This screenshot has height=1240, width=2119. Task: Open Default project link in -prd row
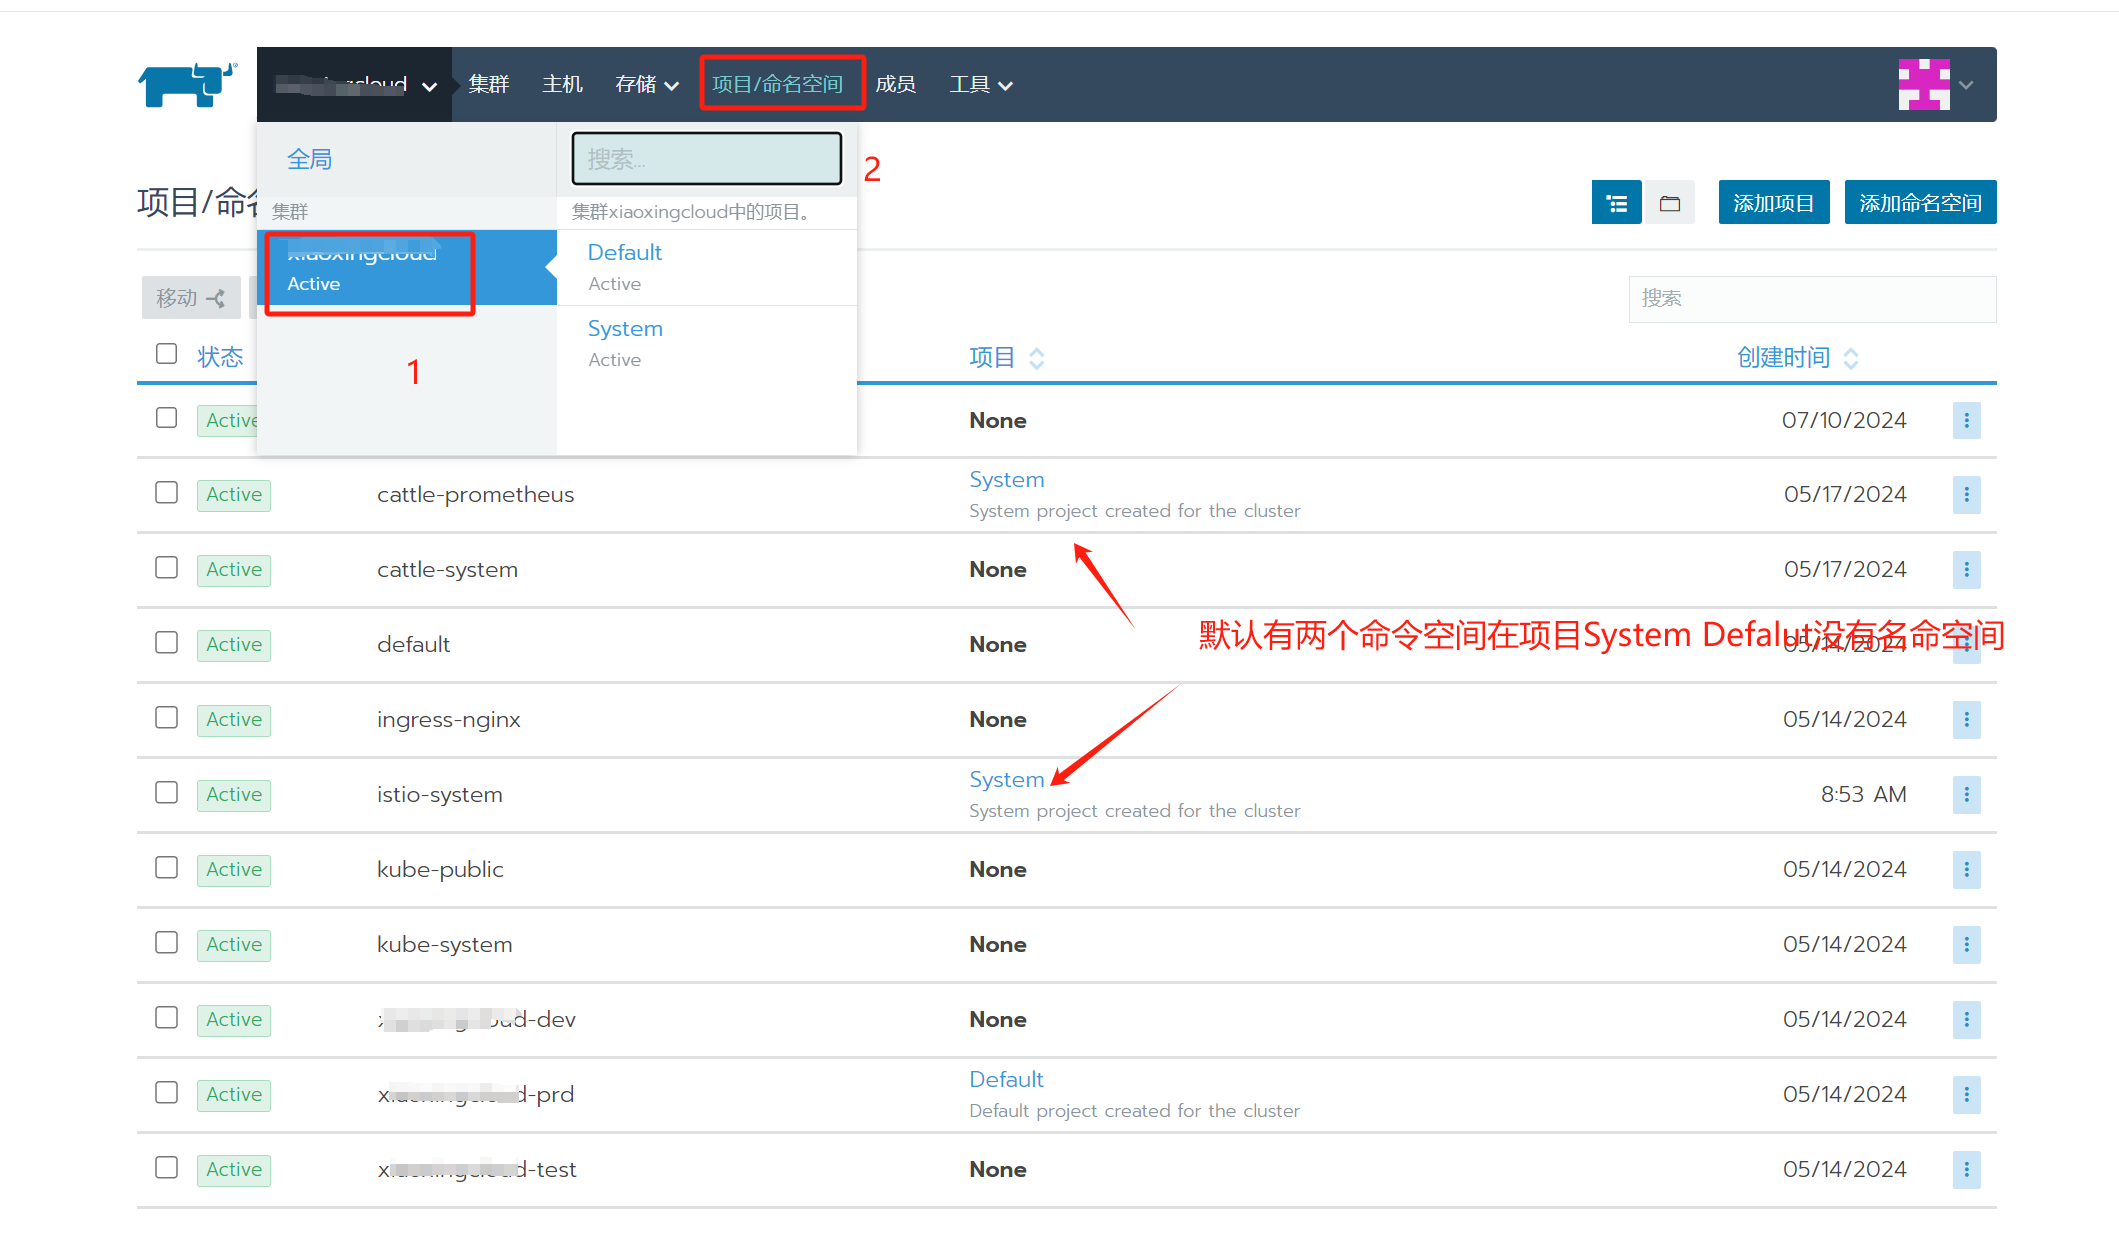pyautogui.click(x=1006, y=1080)
